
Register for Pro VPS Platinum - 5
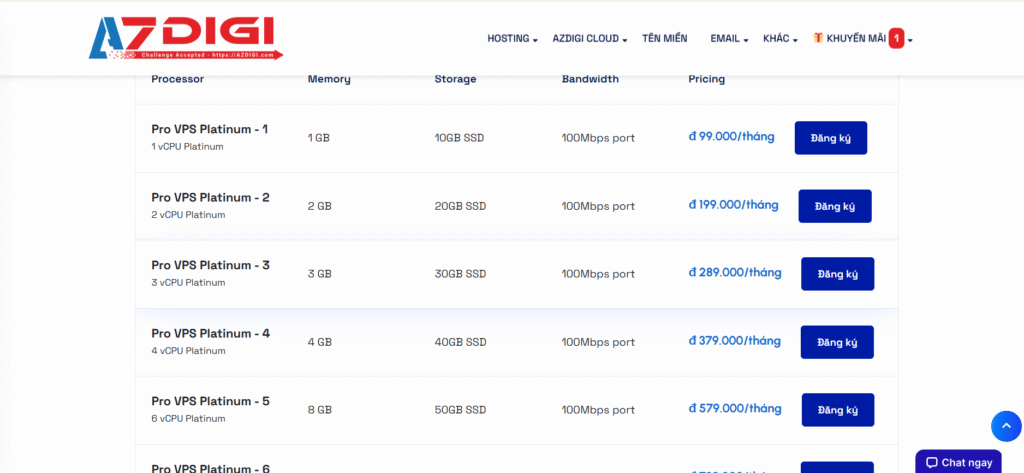pos(837,410)
